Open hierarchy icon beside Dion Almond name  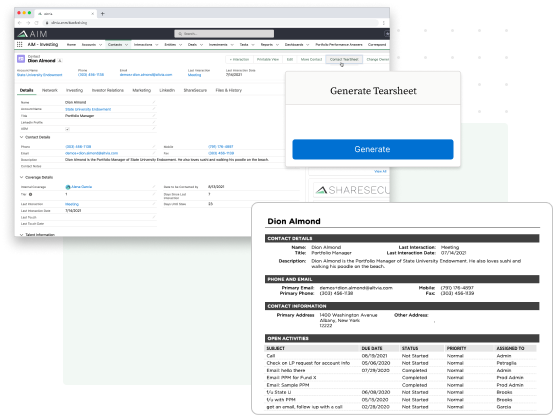(x=60, y=61)
